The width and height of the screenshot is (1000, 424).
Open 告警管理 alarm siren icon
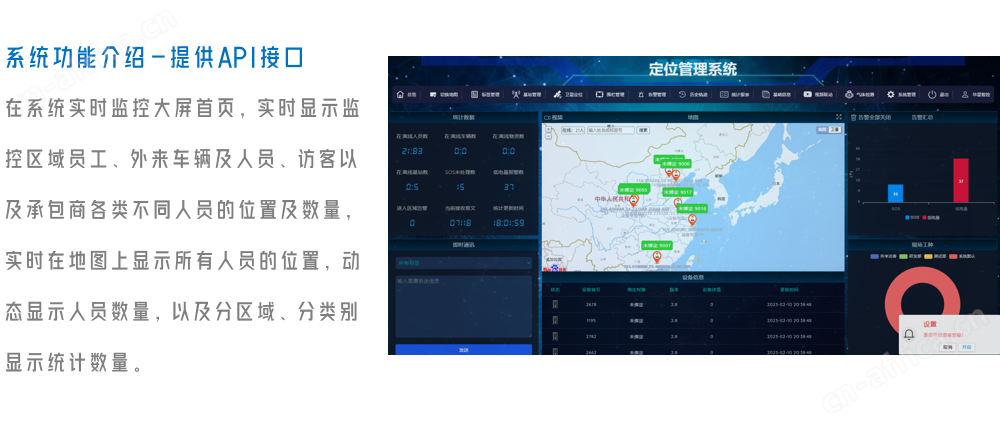click(x=641, y=95)
